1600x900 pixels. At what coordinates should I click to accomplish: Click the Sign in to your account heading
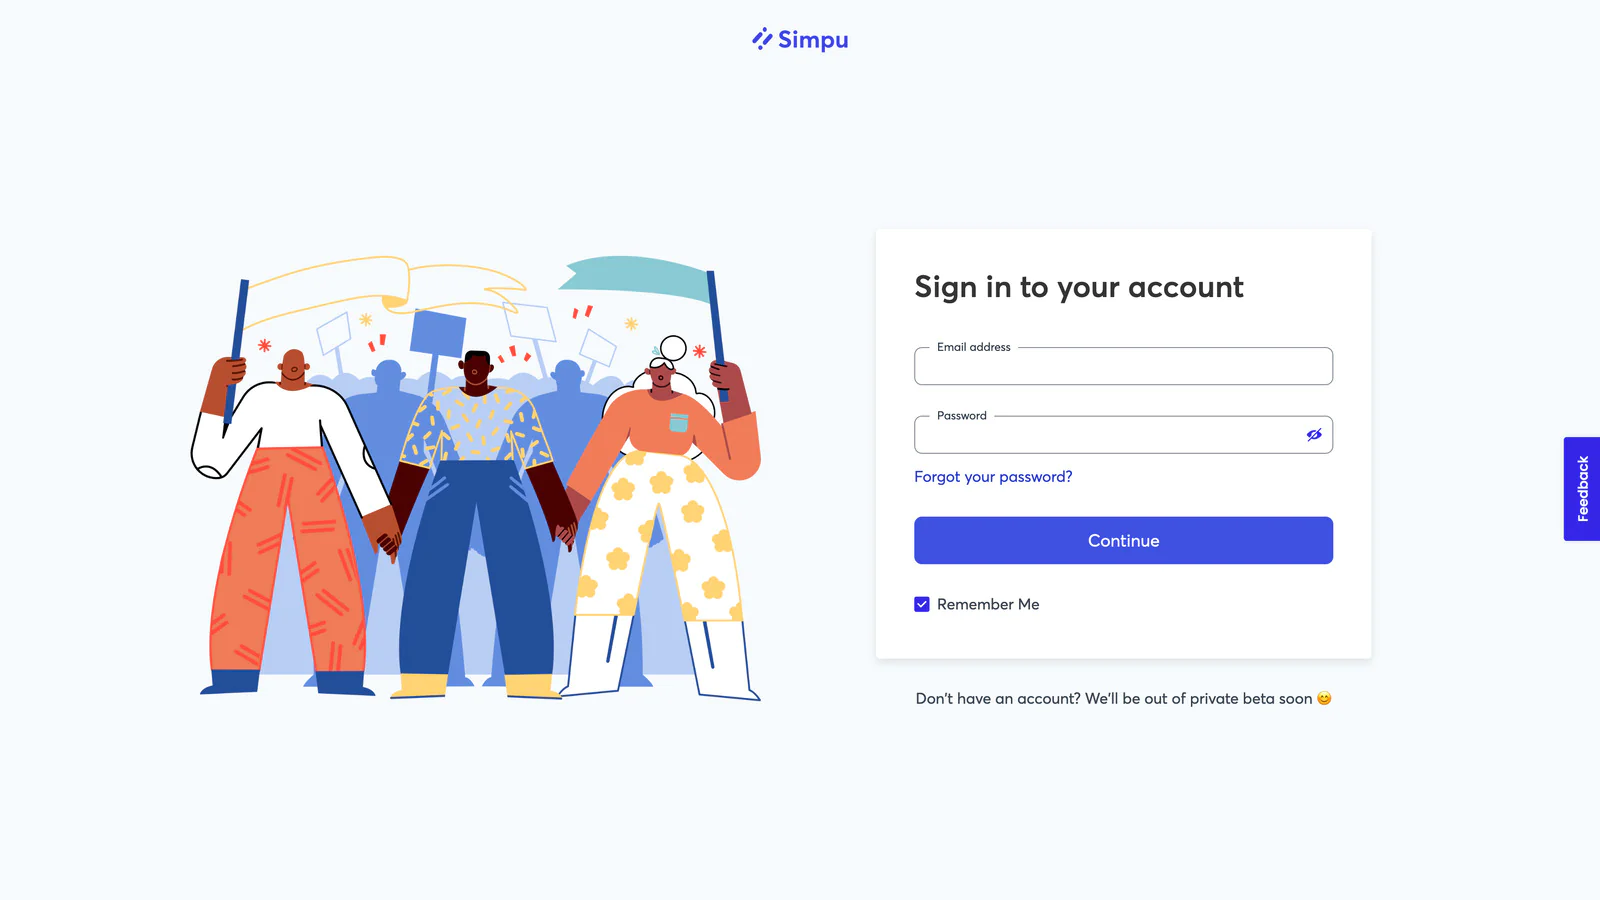pos(1079,288)
